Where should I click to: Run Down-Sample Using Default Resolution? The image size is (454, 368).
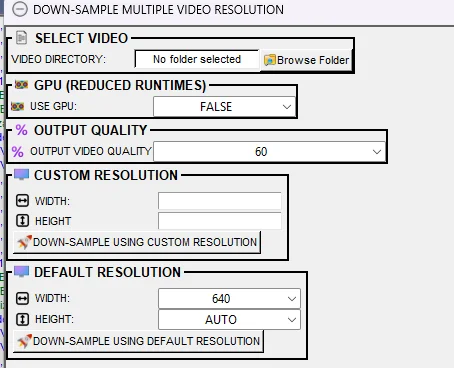click(x=138, y=341)
